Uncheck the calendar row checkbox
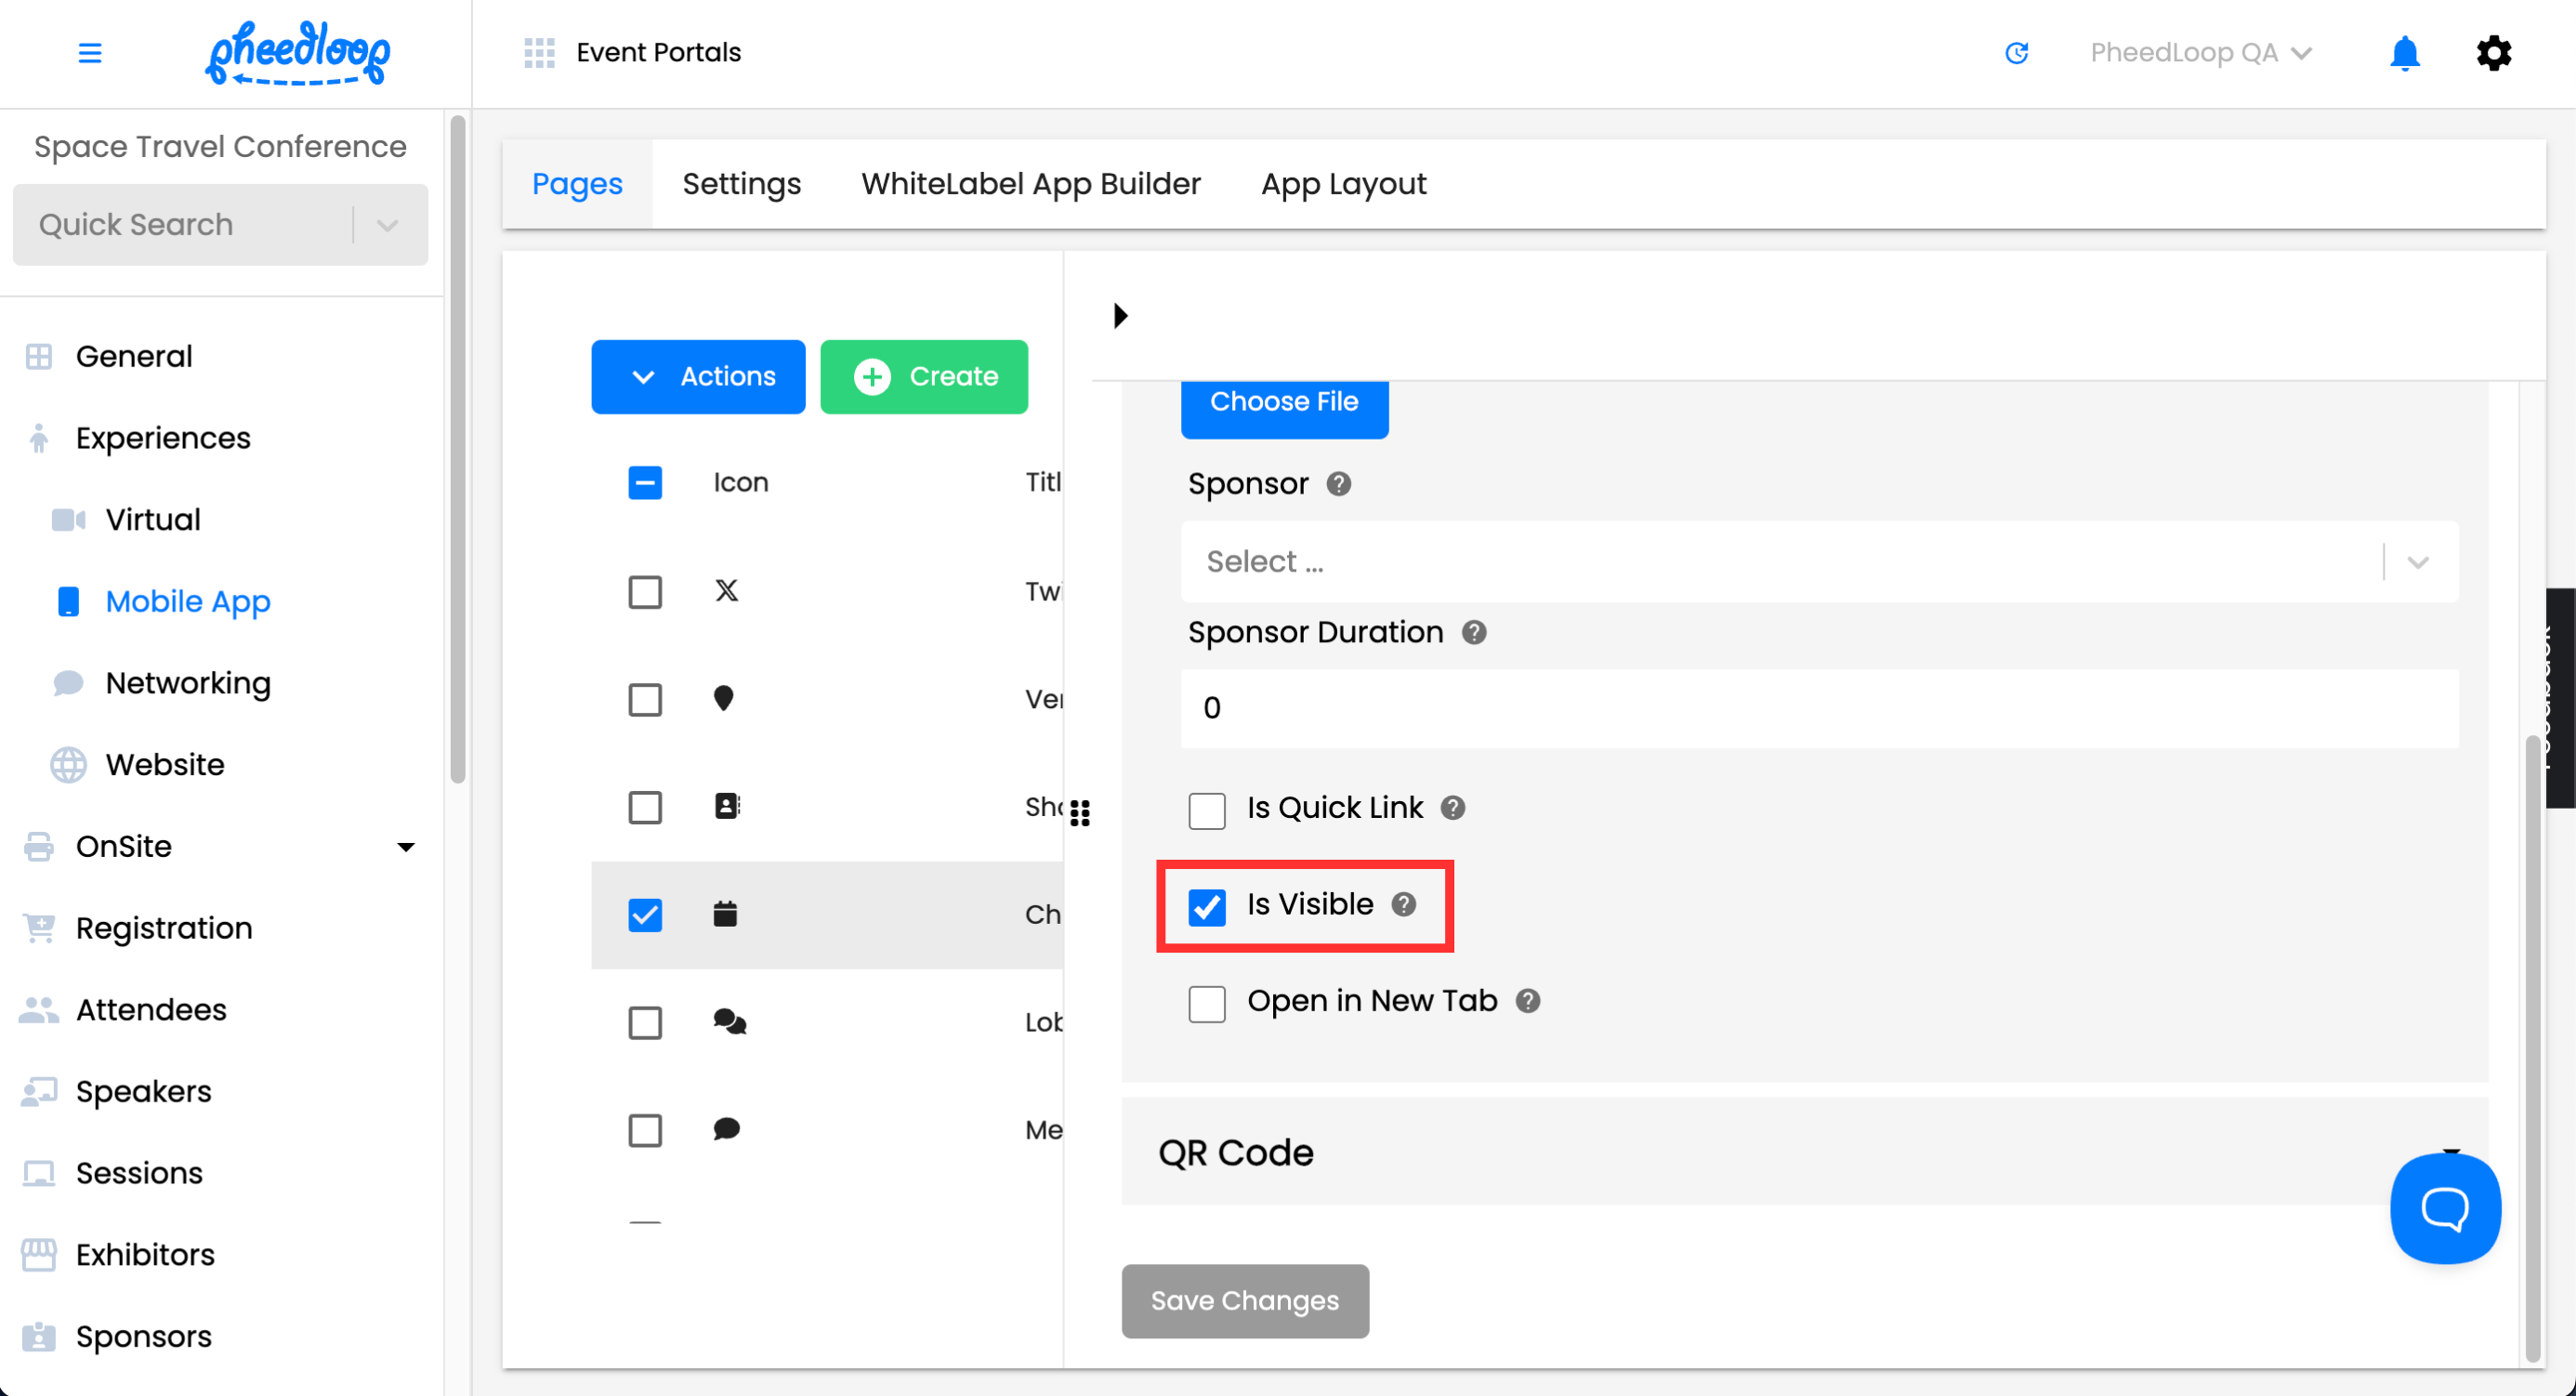This screenshot has width=2576, height=1396. pos(645,915)
